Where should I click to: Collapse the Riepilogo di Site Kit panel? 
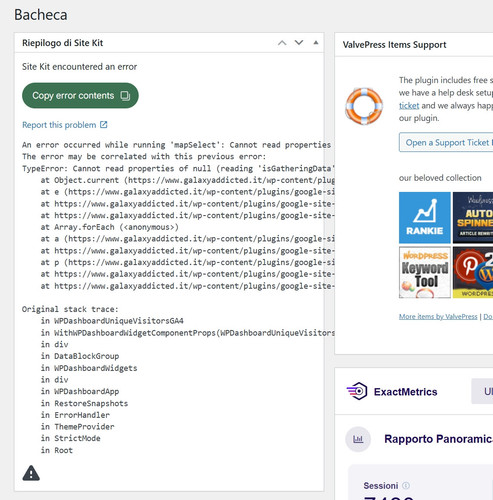pos(316,43)
